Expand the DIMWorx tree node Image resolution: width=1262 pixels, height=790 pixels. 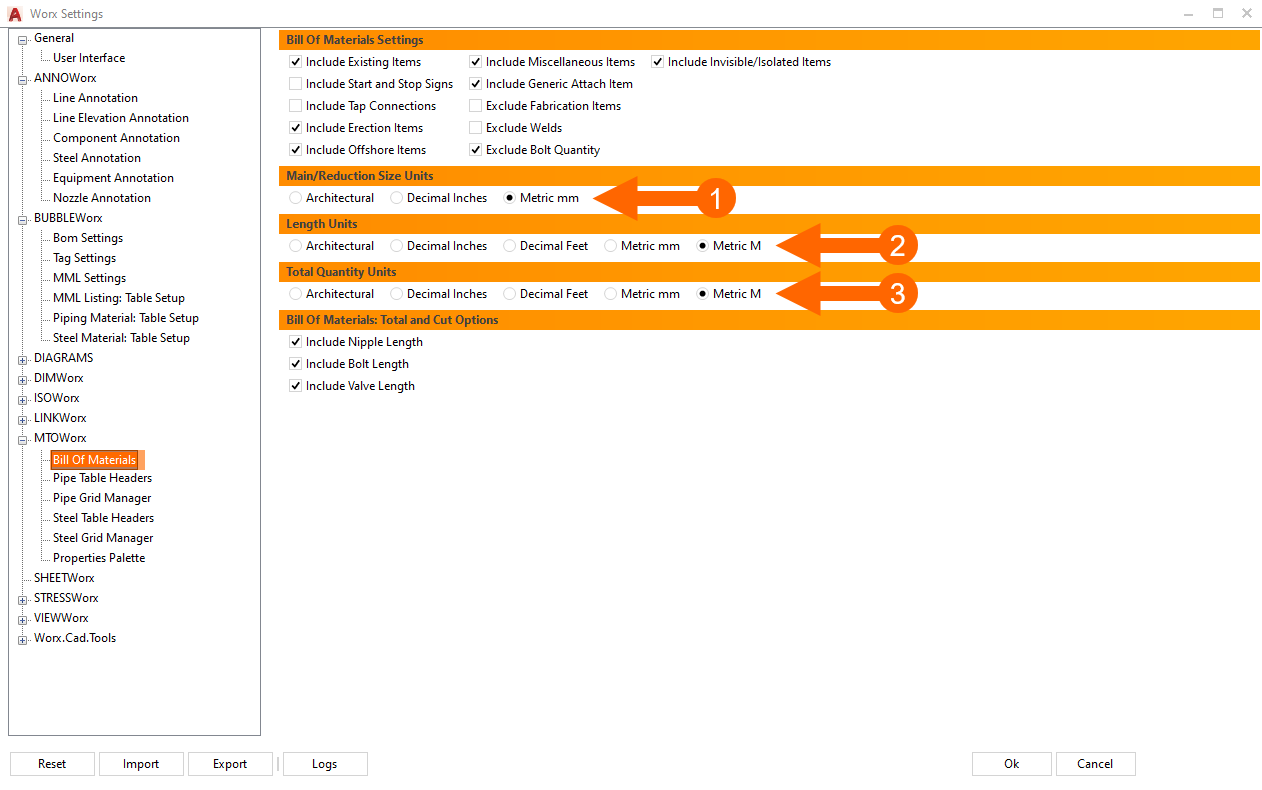click(23, 380)
